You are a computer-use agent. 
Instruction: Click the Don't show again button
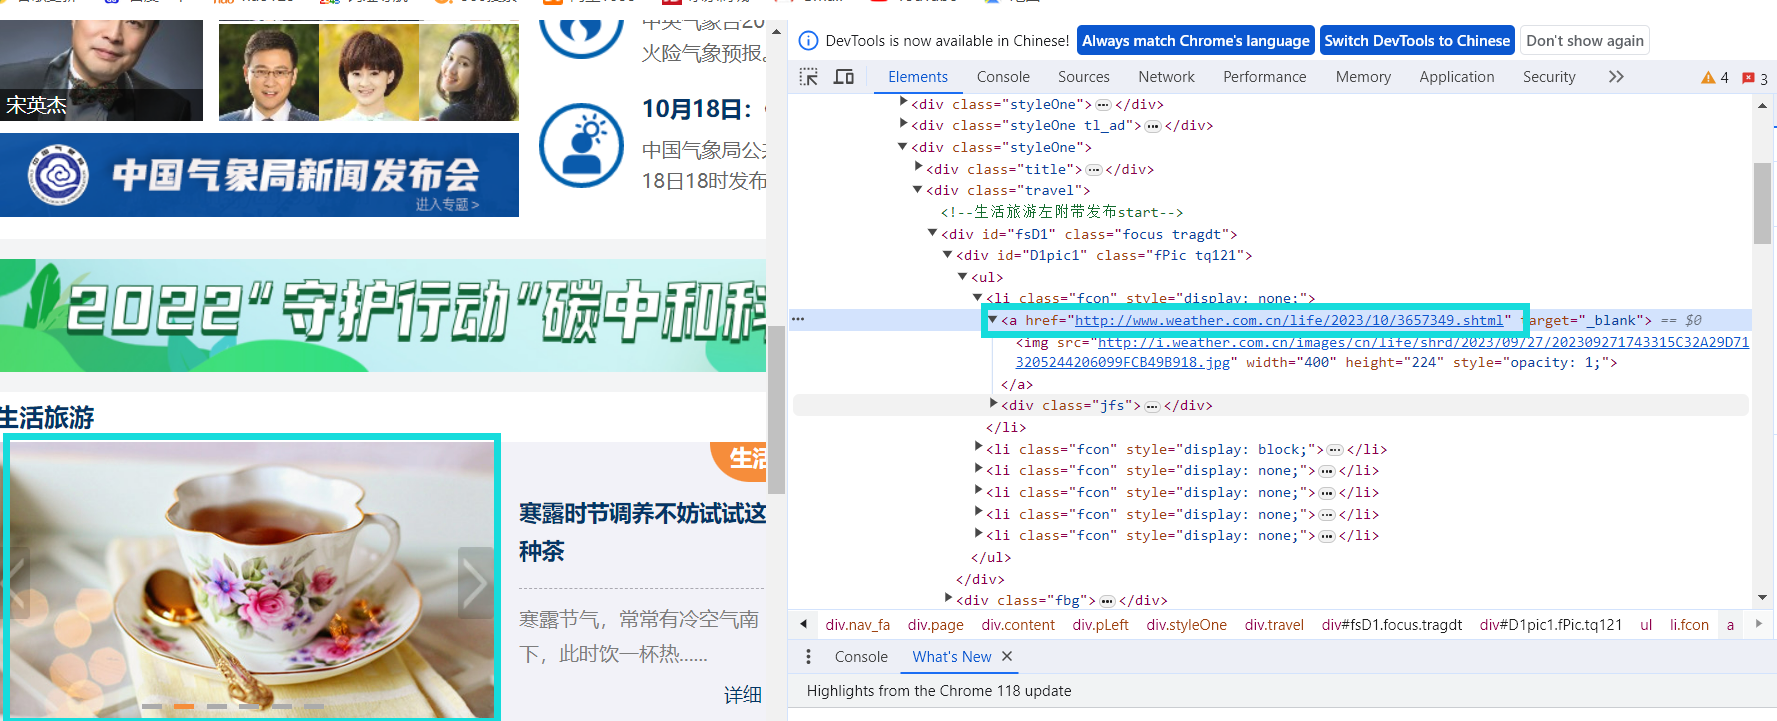(x=1585, y=41)
